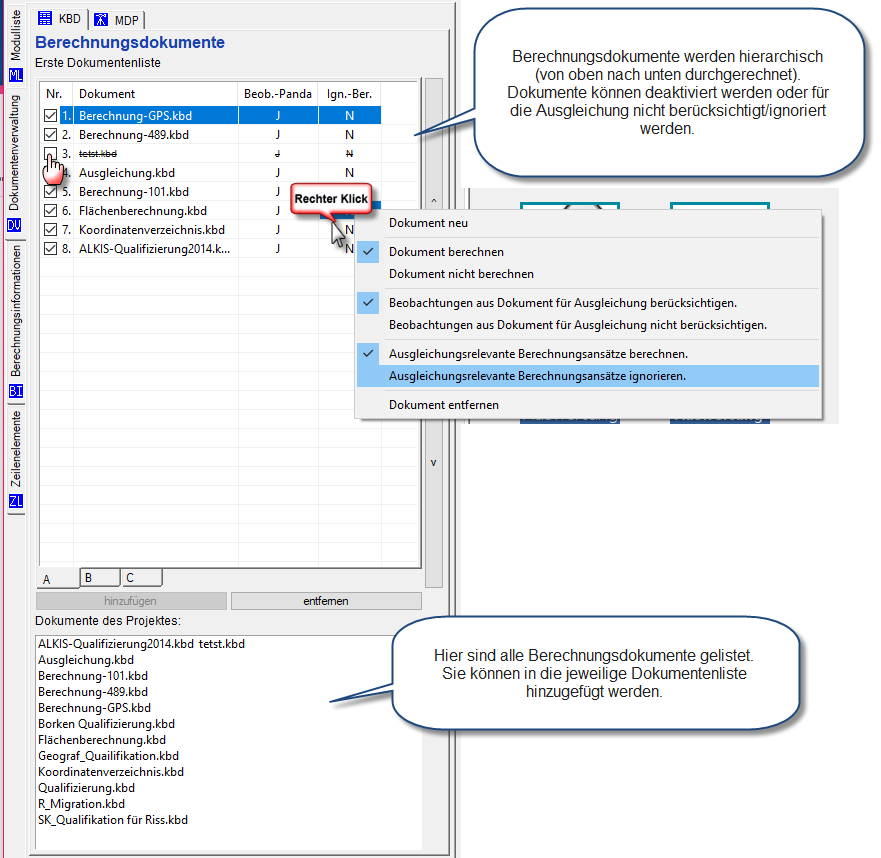881x858 pixels.
Task: Open the Berechnungsinformationen BI sidebar icon
Action: pos(15,391)
